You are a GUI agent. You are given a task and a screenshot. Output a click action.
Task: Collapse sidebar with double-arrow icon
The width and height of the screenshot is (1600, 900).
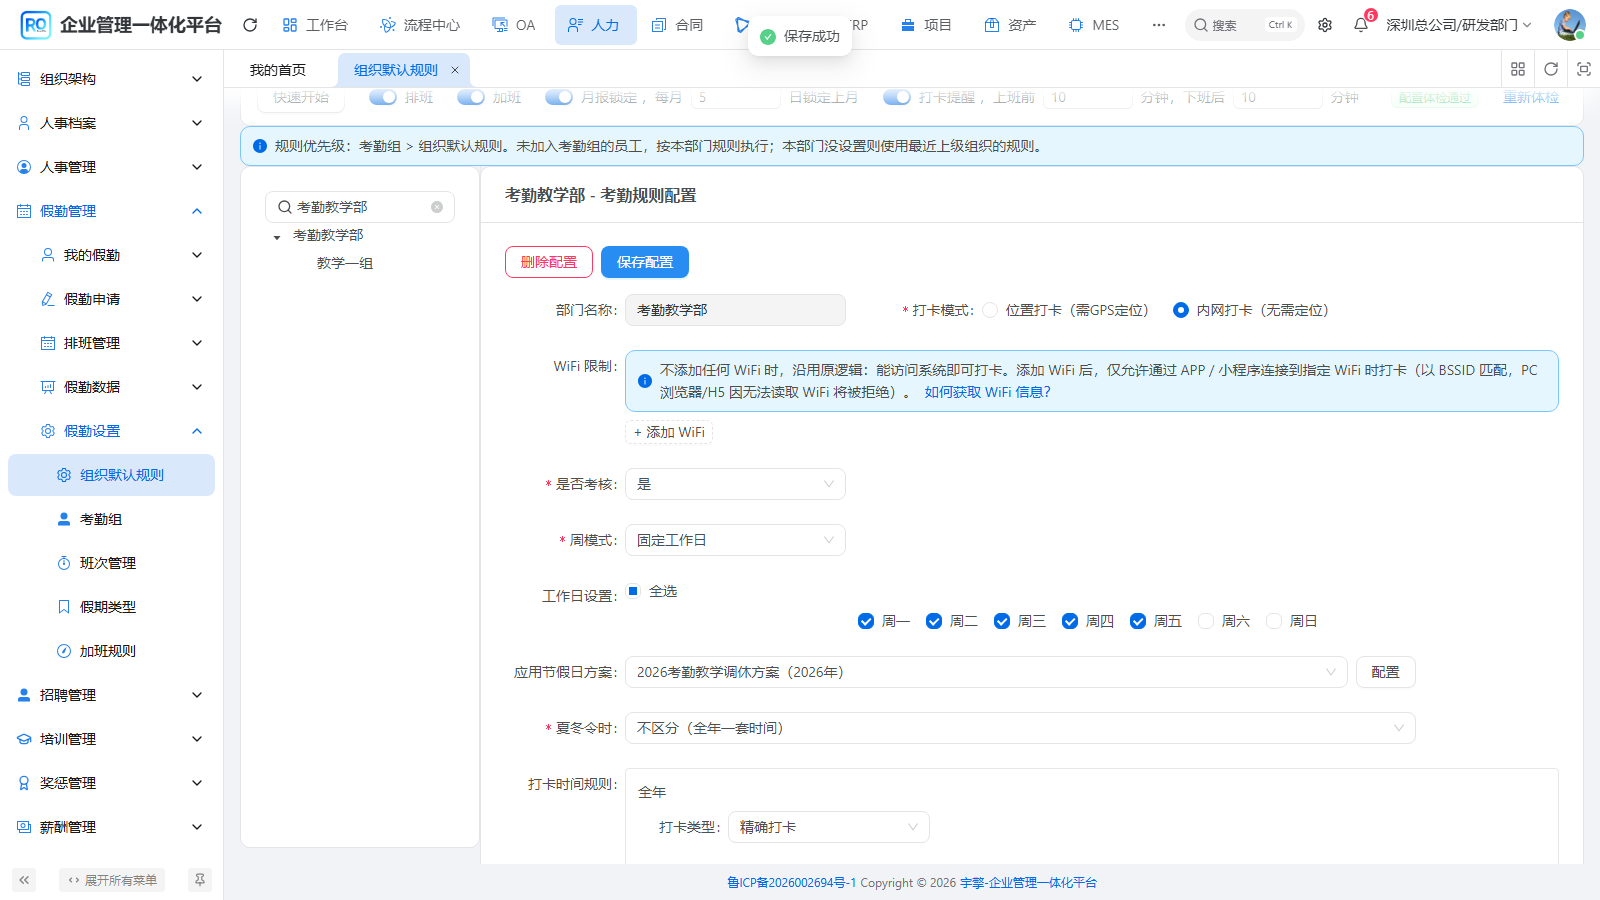[x=24, y=880]
